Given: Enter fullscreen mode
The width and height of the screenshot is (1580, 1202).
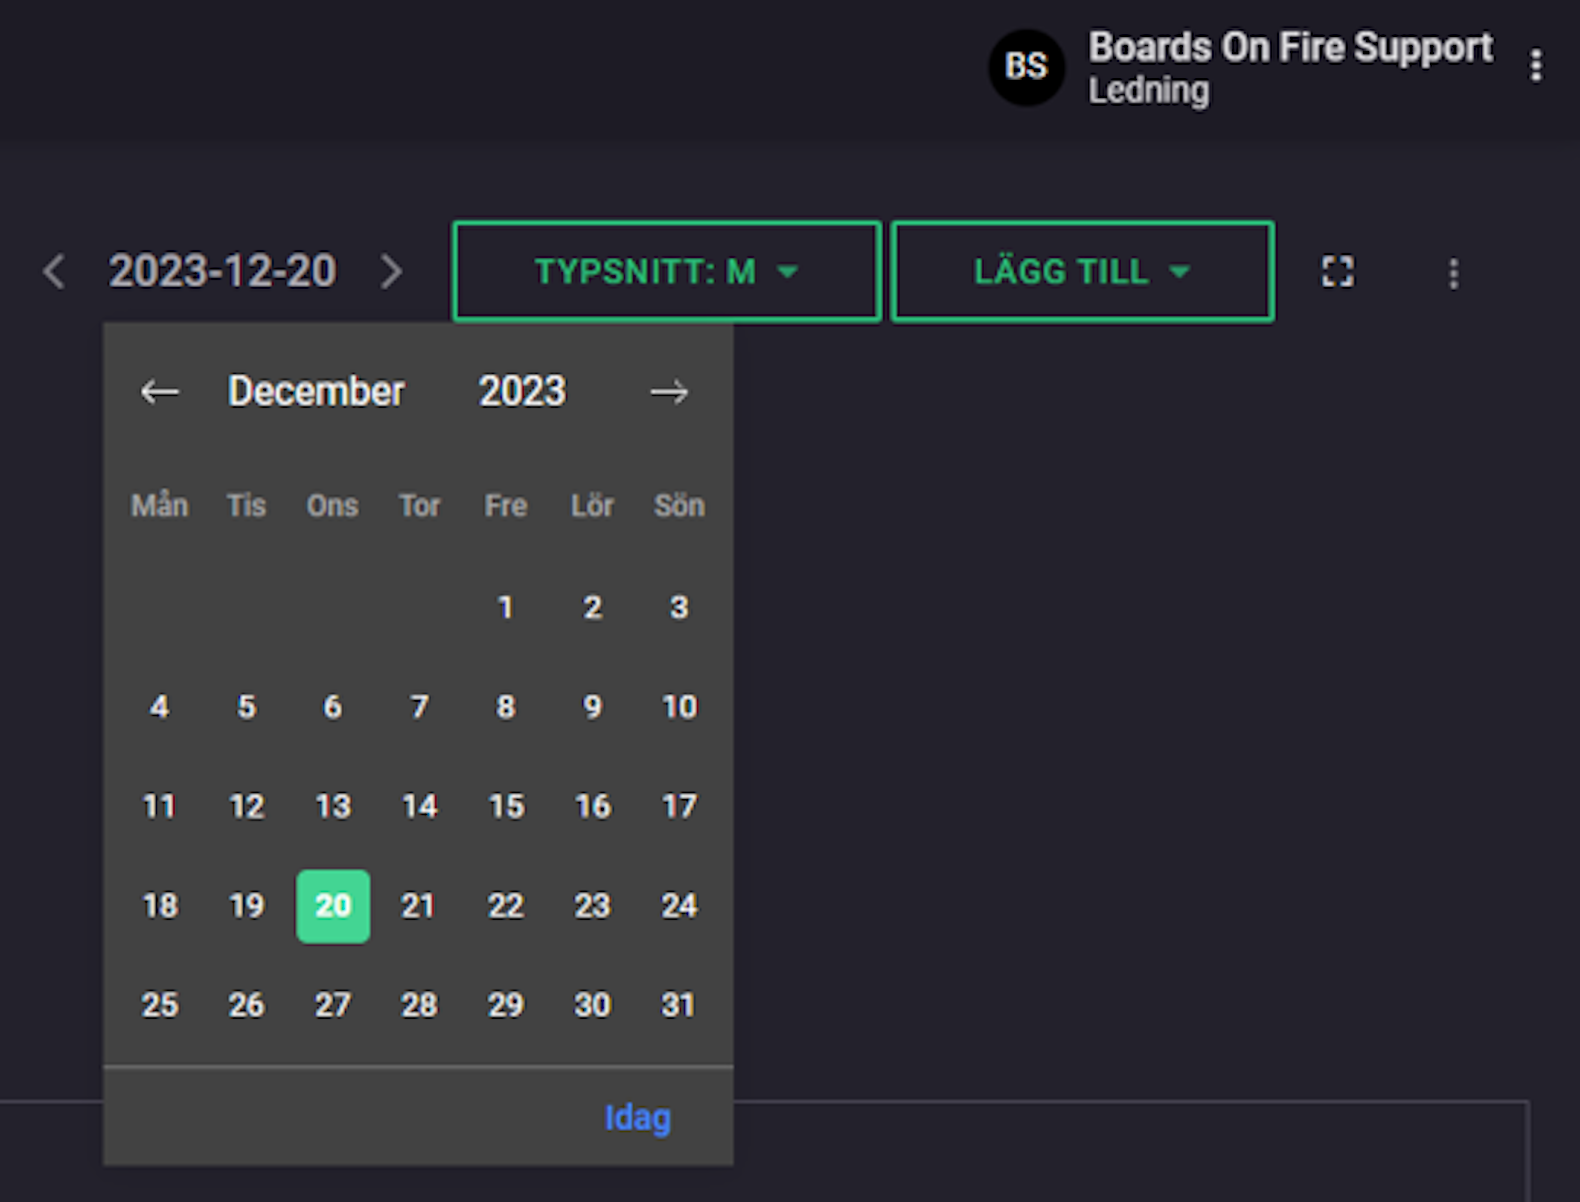Looking at the screenshot, I should click(1338, 272).
